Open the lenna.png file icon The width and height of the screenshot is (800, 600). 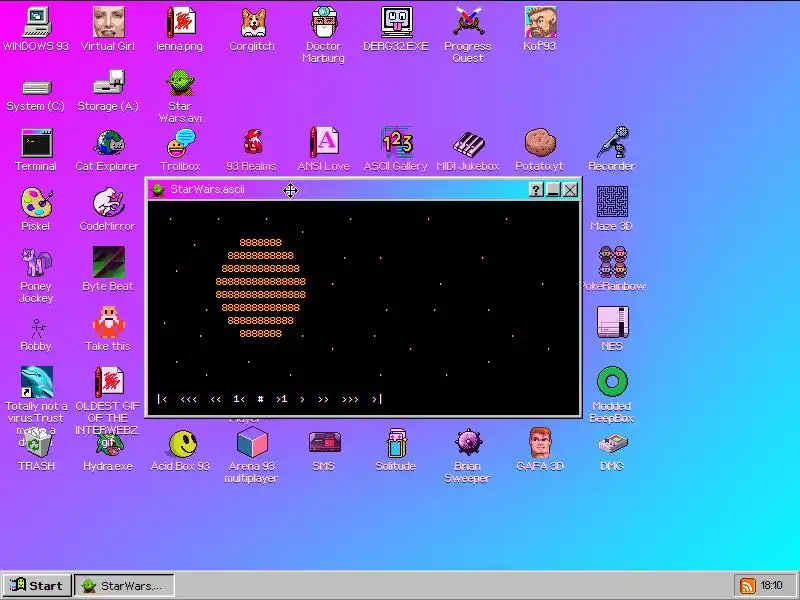180,29
